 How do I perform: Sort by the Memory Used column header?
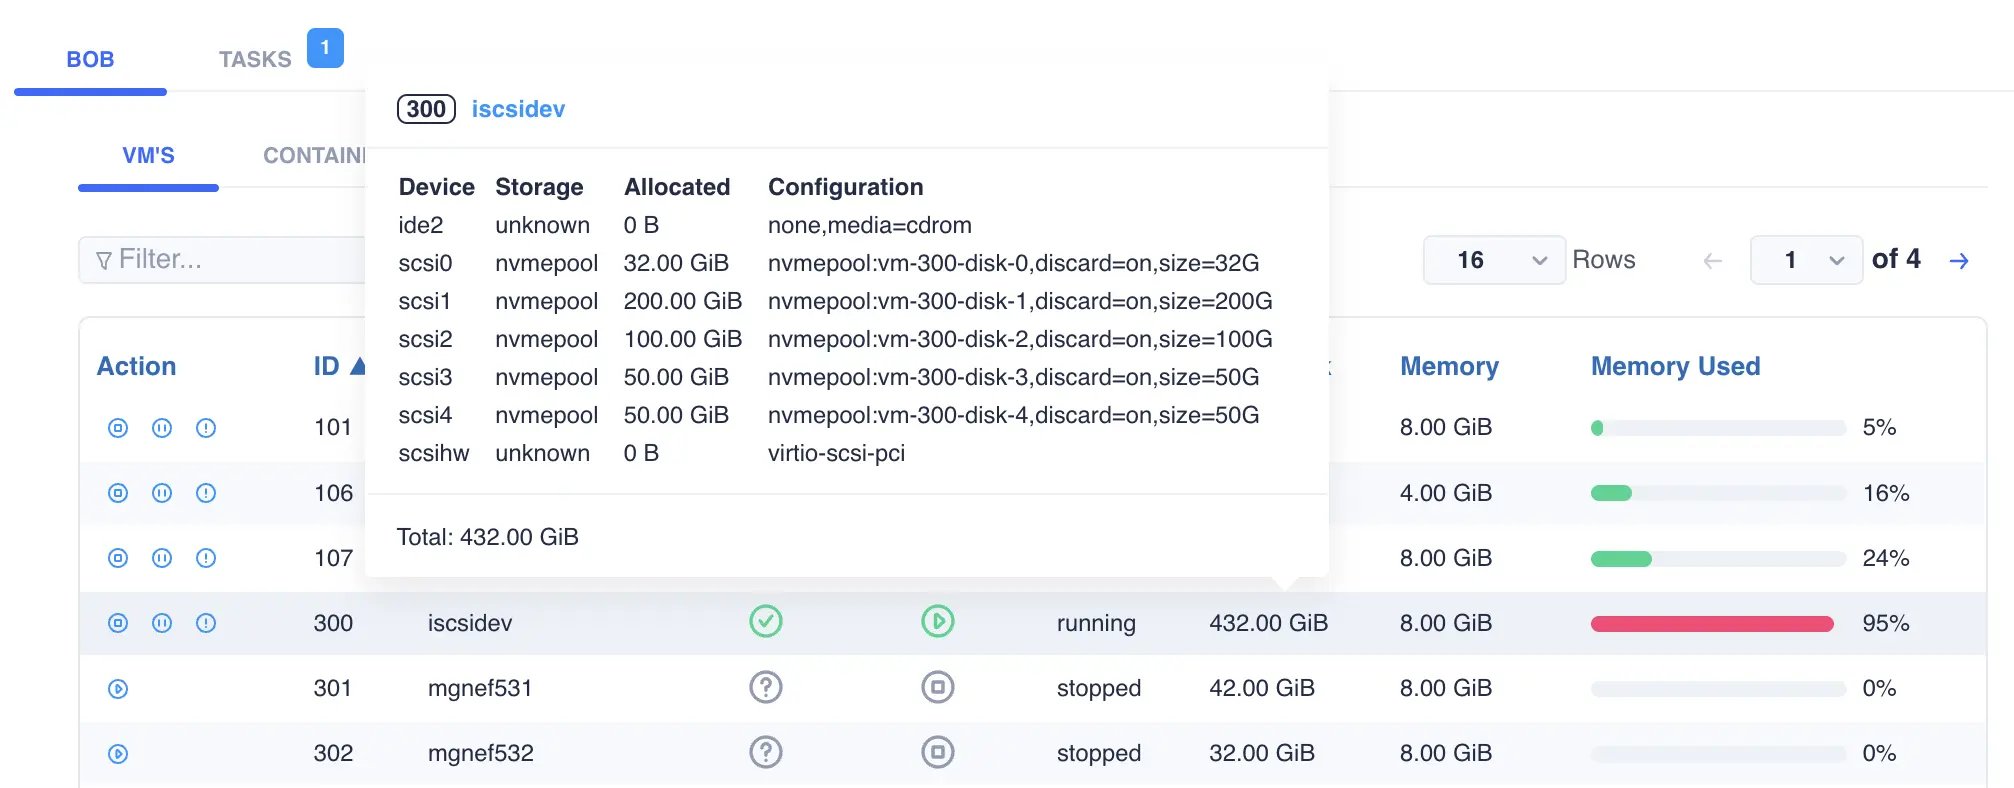pyautogui.click(x=1675, y=366)
